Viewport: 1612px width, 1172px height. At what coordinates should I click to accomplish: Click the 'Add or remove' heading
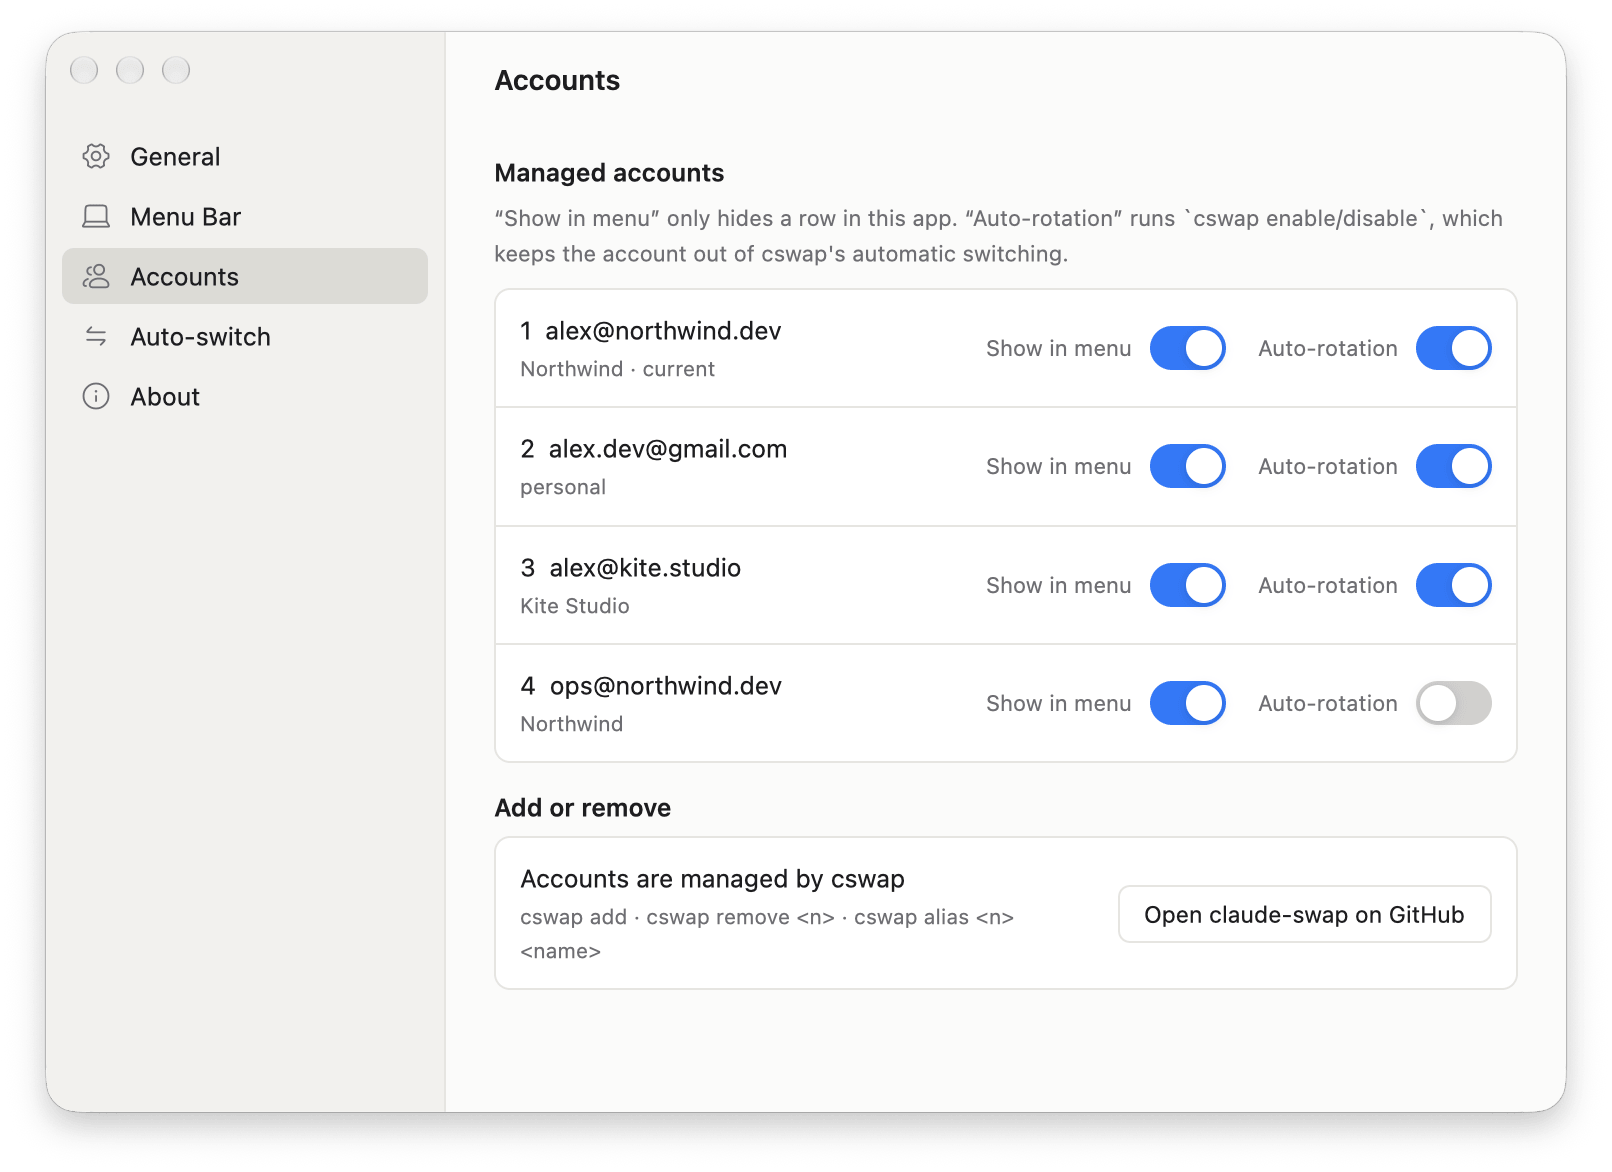(583, 808)
